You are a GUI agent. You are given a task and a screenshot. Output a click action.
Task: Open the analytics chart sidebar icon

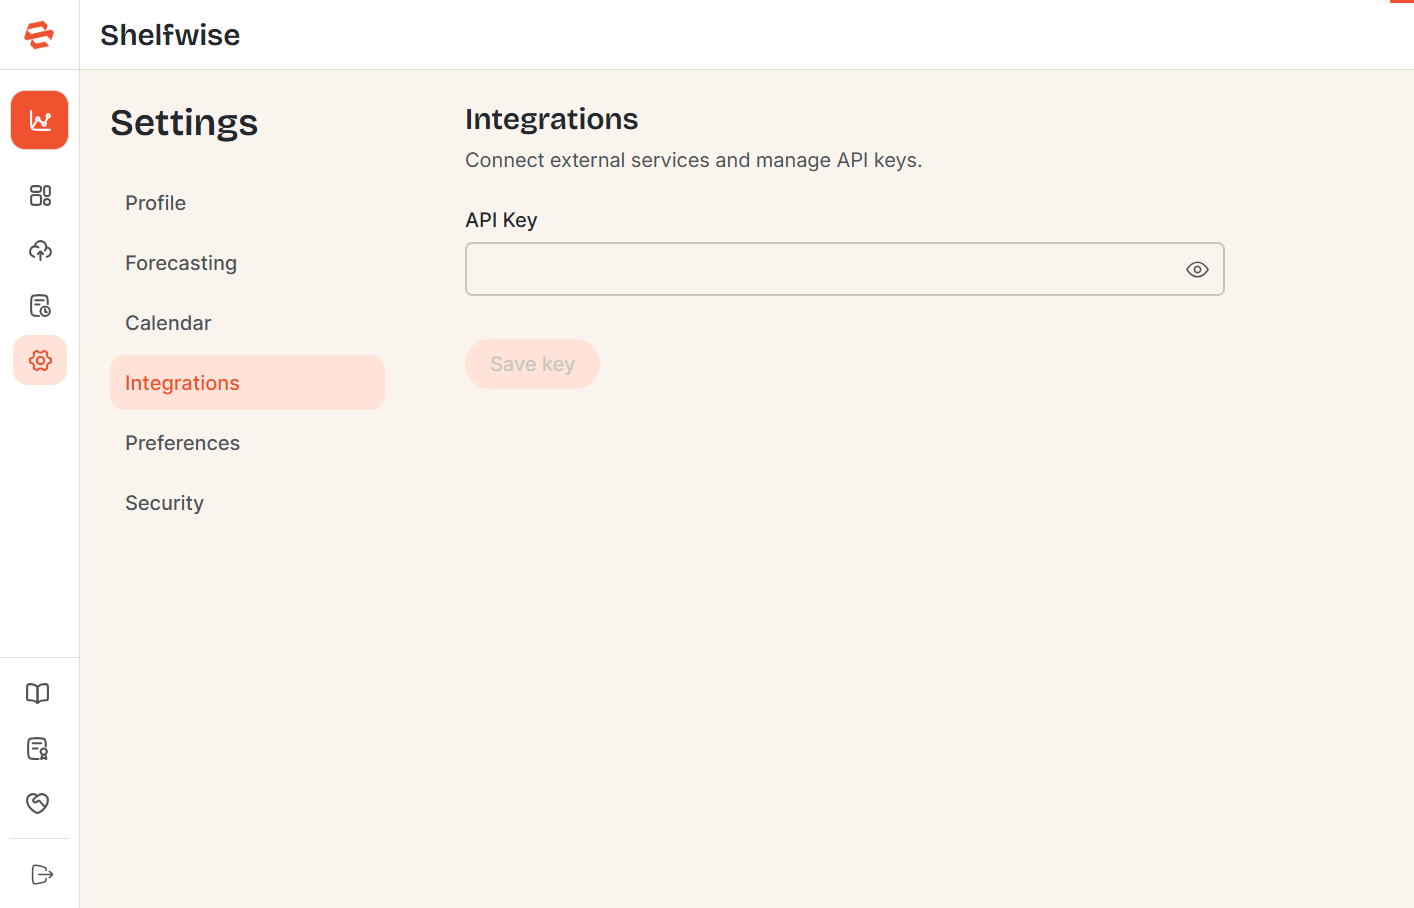click(40, 120)
